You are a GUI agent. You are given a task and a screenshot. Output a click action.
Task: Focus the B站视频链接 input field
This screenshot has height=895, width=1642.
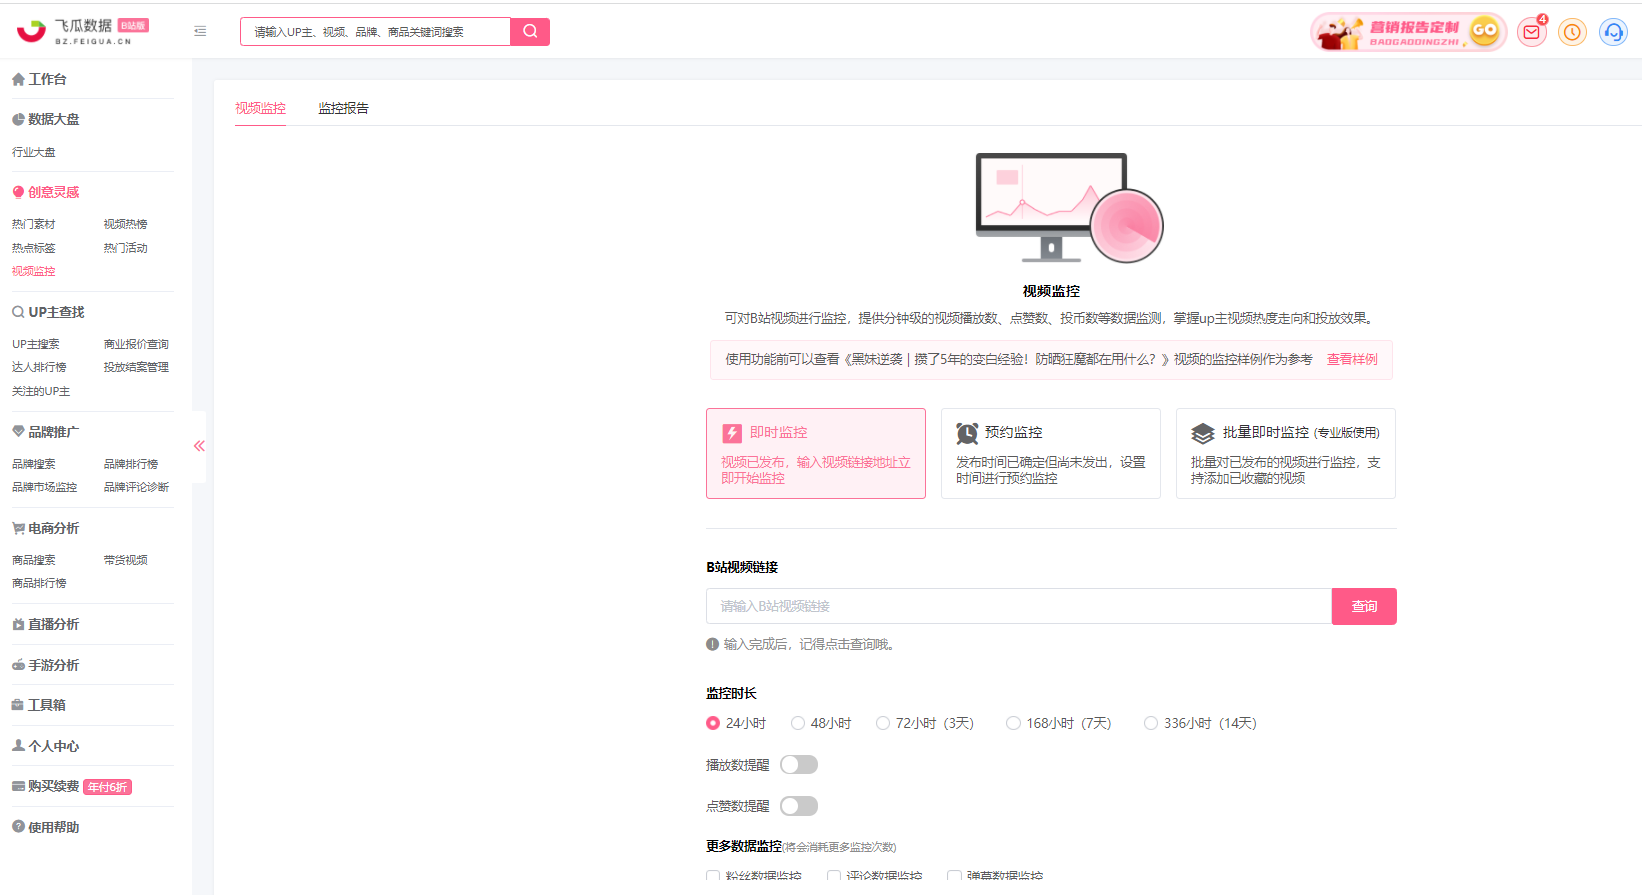[x=1019, y=606]
